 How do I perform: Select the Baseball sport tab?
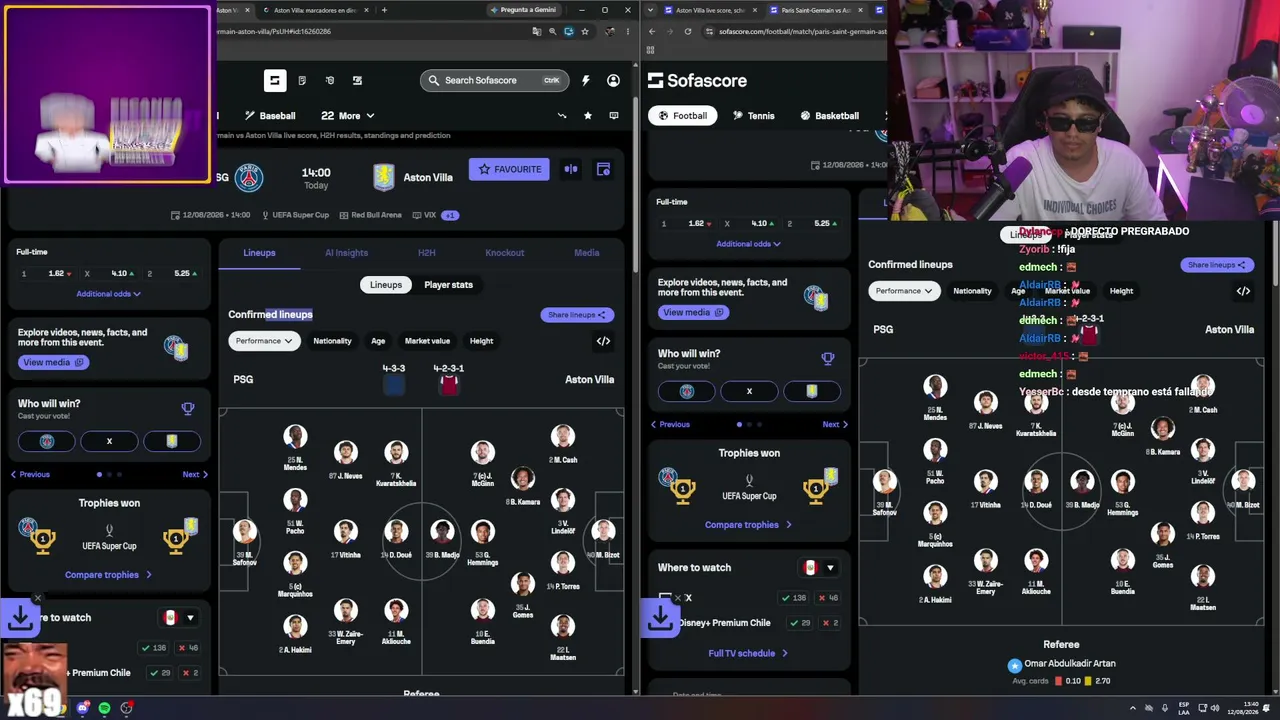(269, 116)
